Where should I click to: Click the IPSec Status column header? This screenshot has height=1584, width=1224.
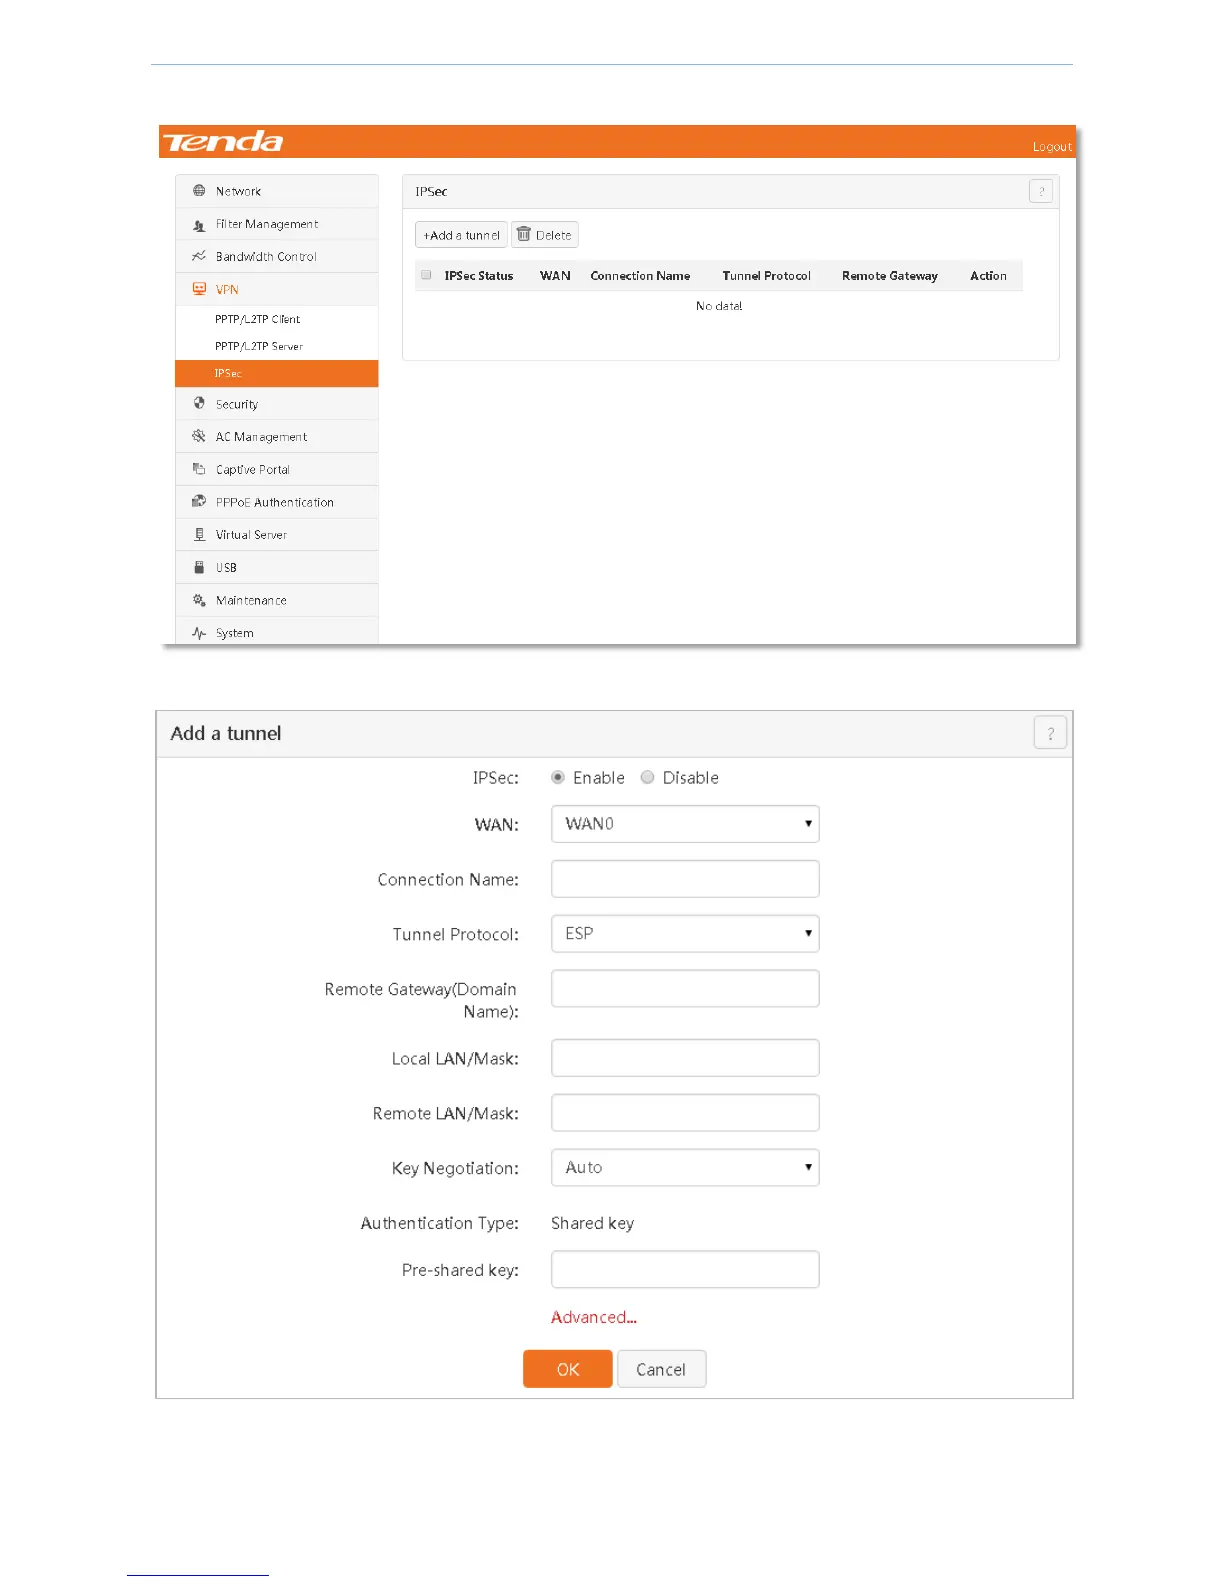(x=479, y=276)
